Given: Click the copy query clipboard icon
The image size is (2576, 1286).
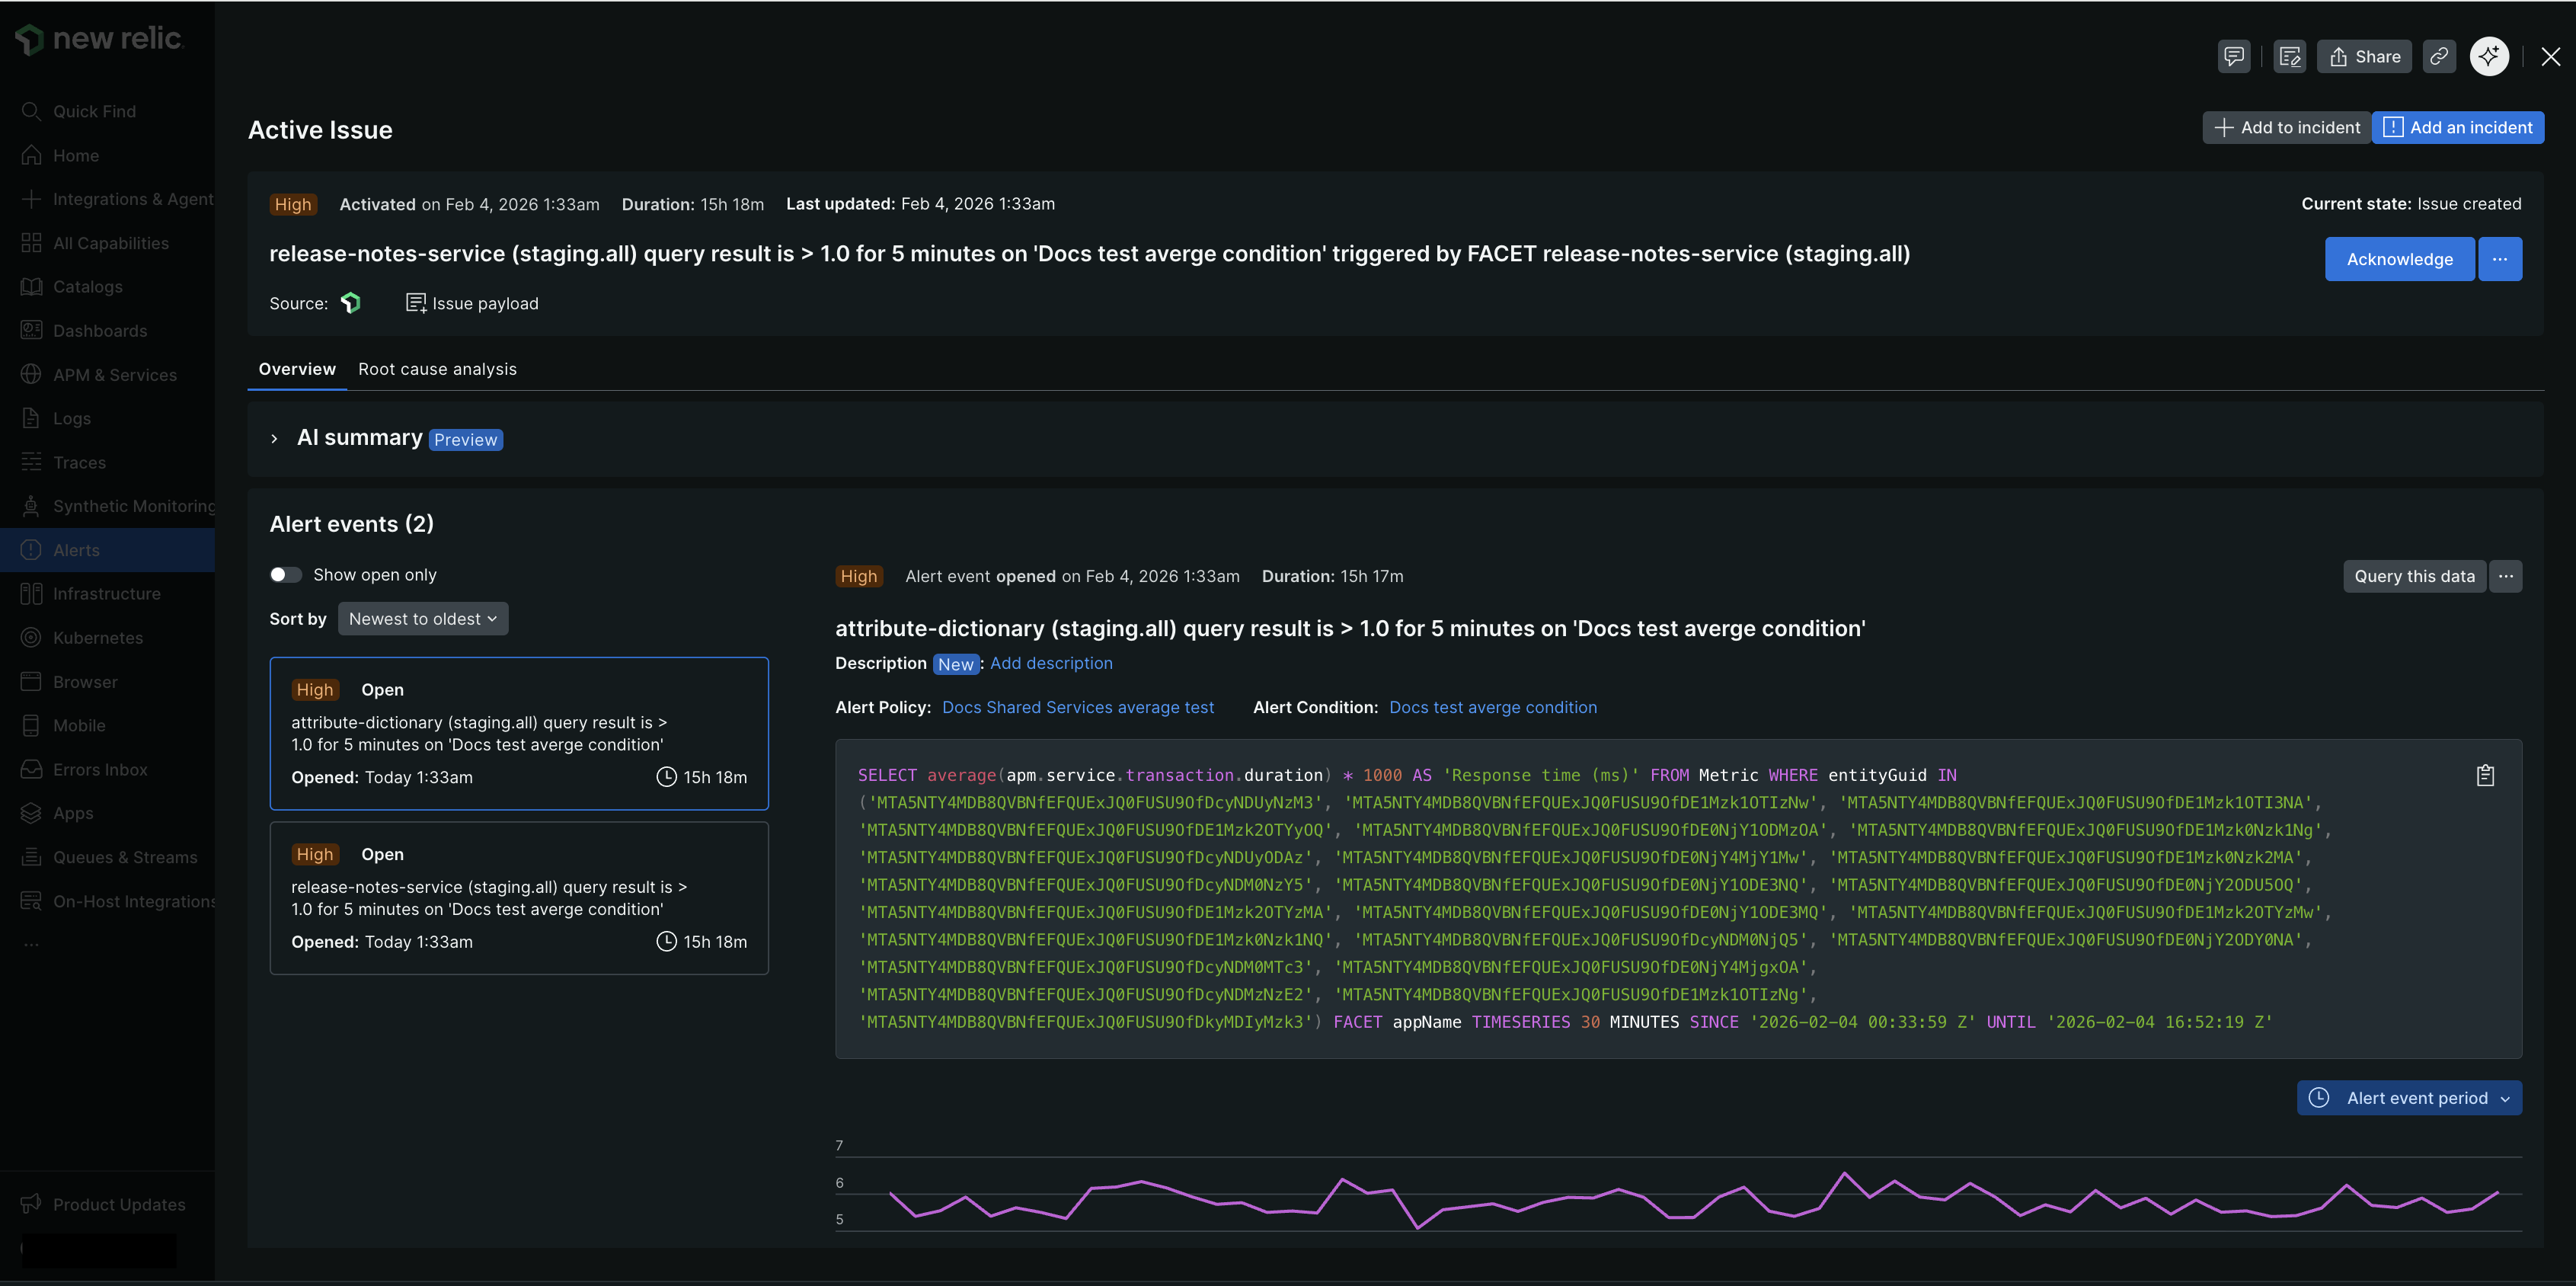Looking at the screenshot, I should click(2485, 775).
